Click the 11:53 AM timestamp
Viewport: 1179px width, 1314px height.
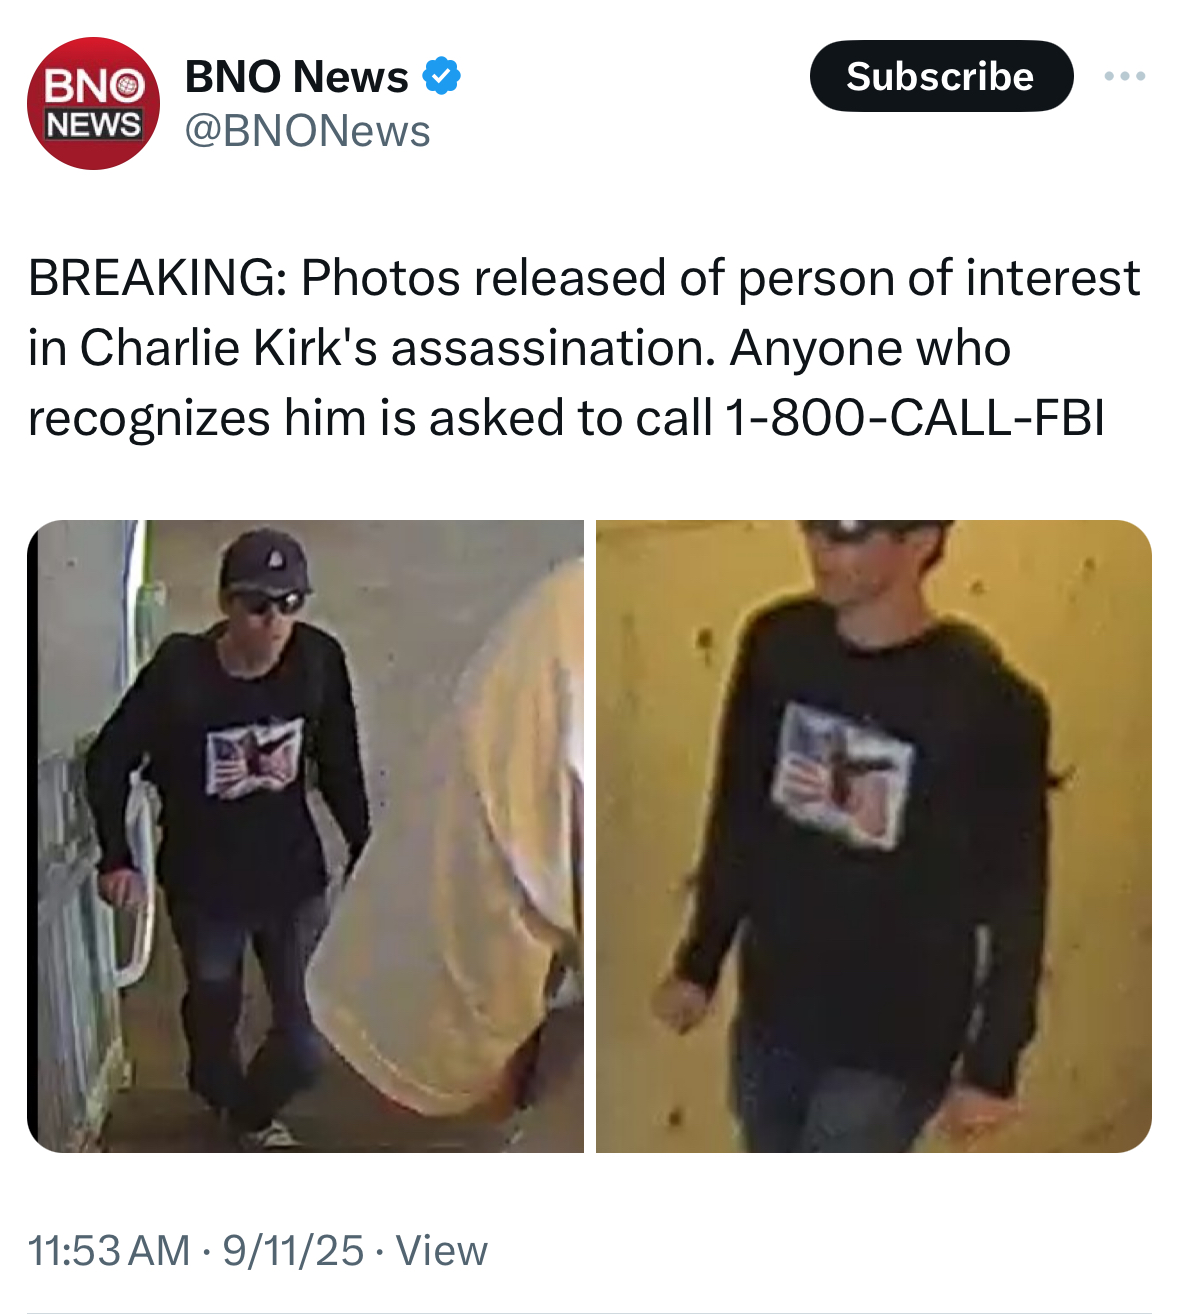coord(109,1251)
